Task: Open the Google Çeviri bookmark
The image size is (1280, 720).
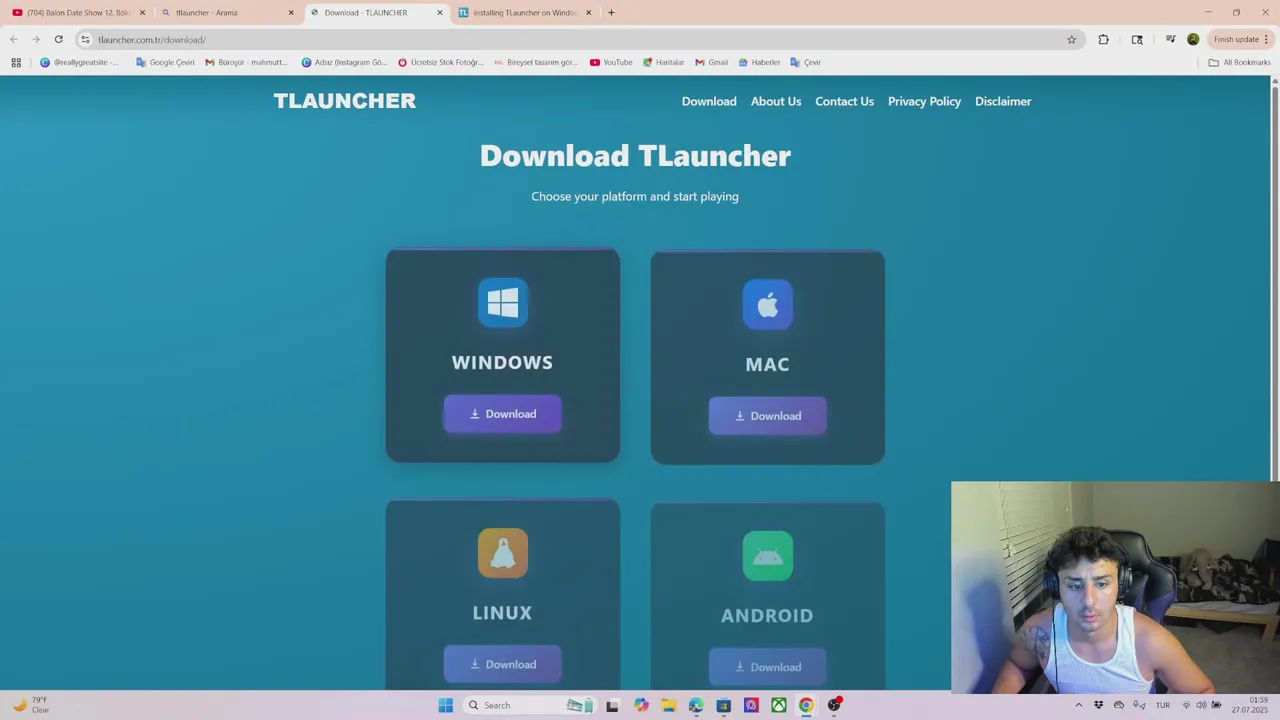Action: coord(165,62)
